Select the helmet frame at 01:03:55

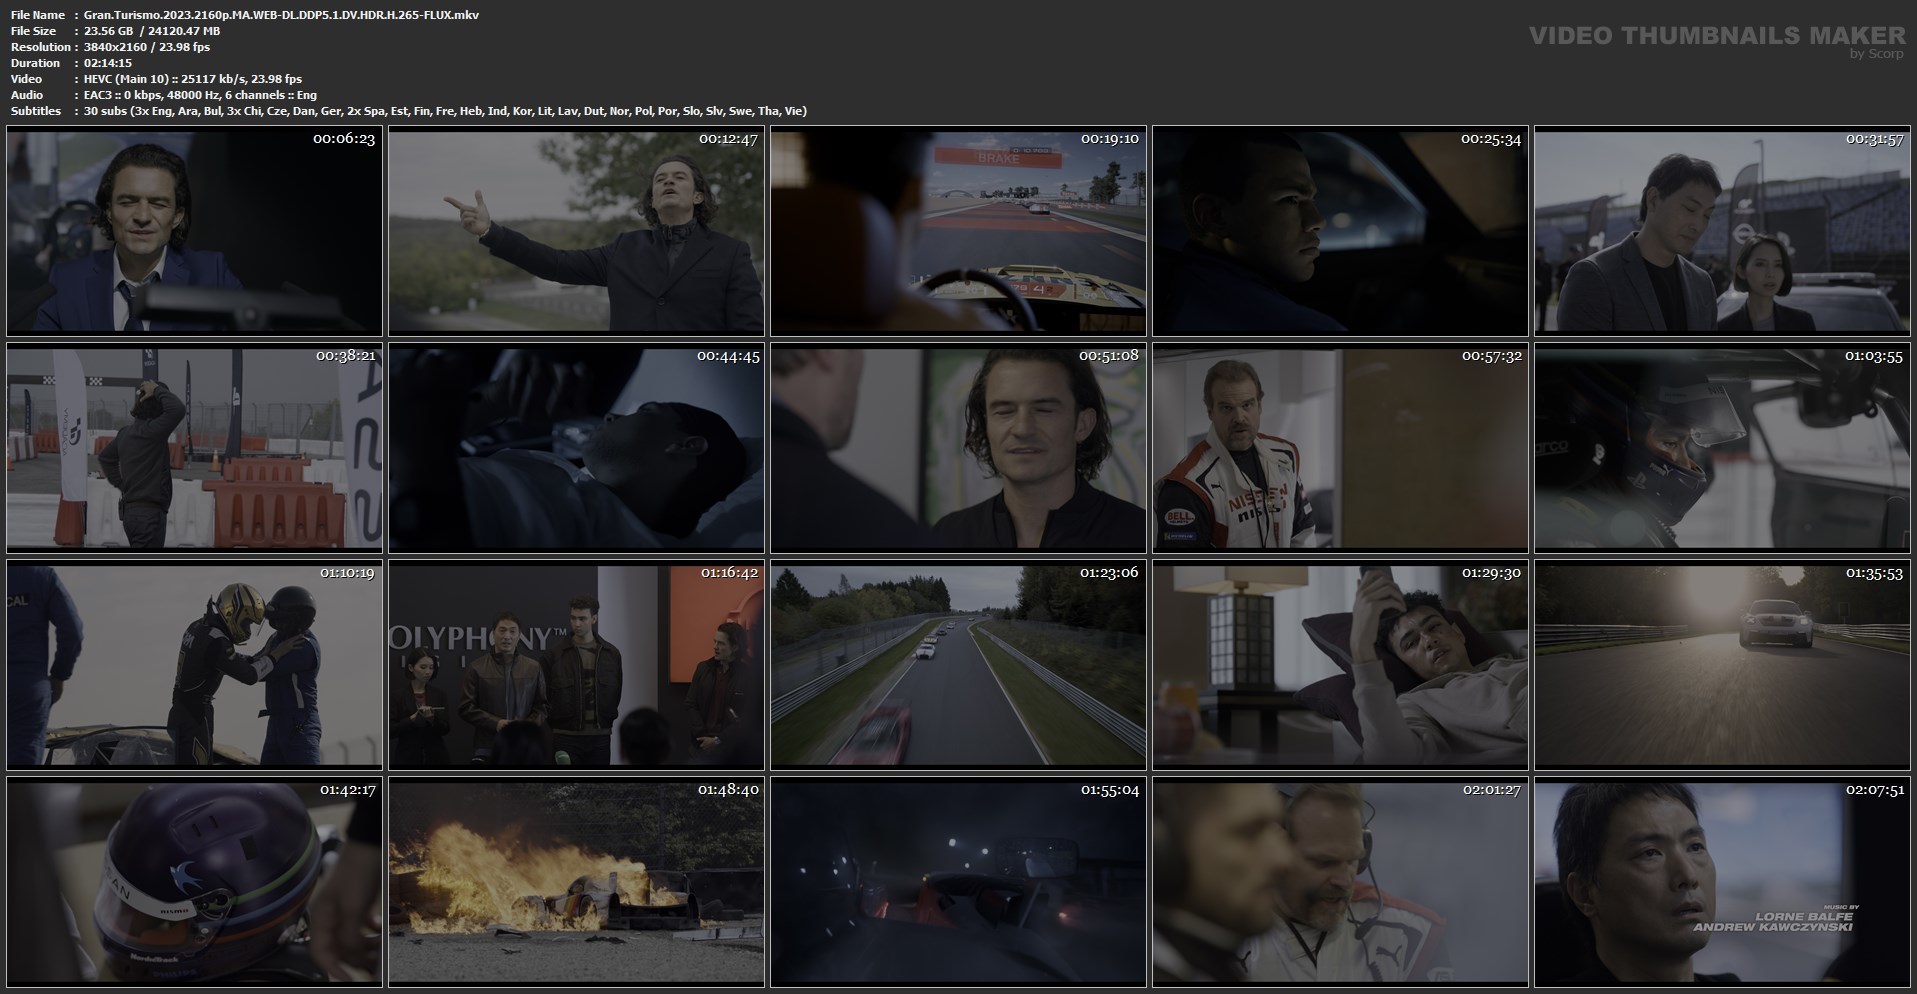(1722, 448)
